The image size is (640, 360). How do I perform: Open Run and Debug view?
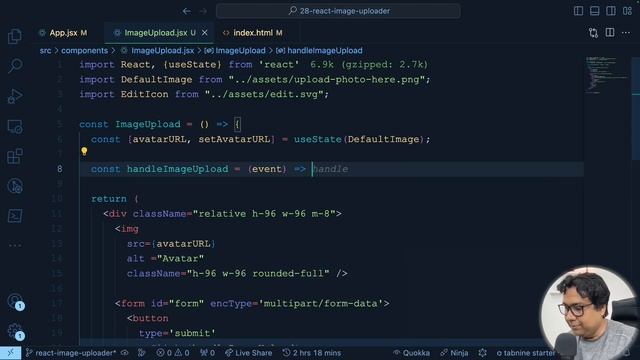click(x=15, y=96)
